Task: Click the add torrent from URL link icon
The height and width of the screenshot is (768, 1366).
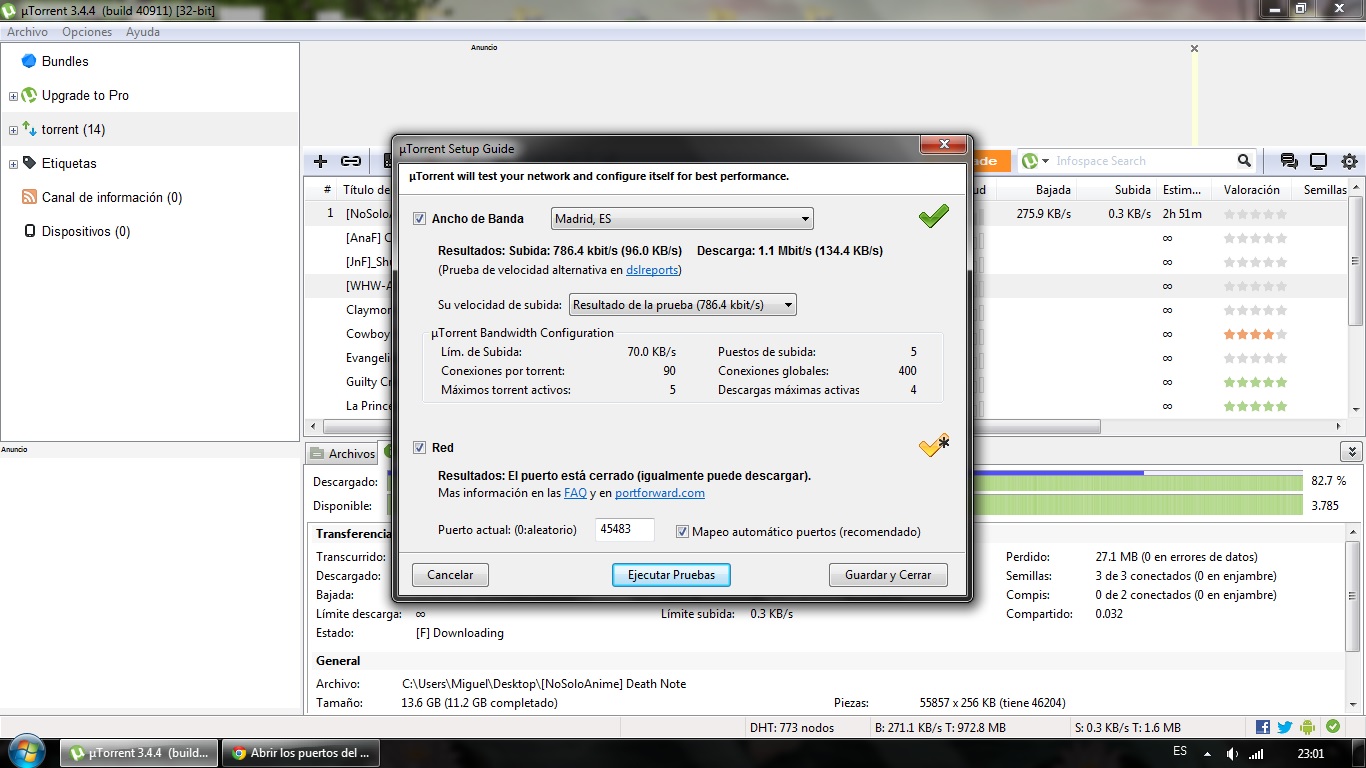Action: [x=350, y=161]
